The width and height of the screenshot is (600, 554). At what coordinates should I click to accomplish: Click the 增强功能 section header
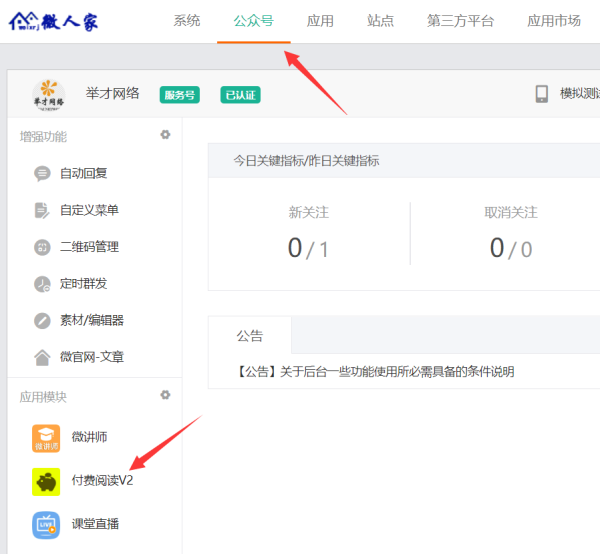43,137
